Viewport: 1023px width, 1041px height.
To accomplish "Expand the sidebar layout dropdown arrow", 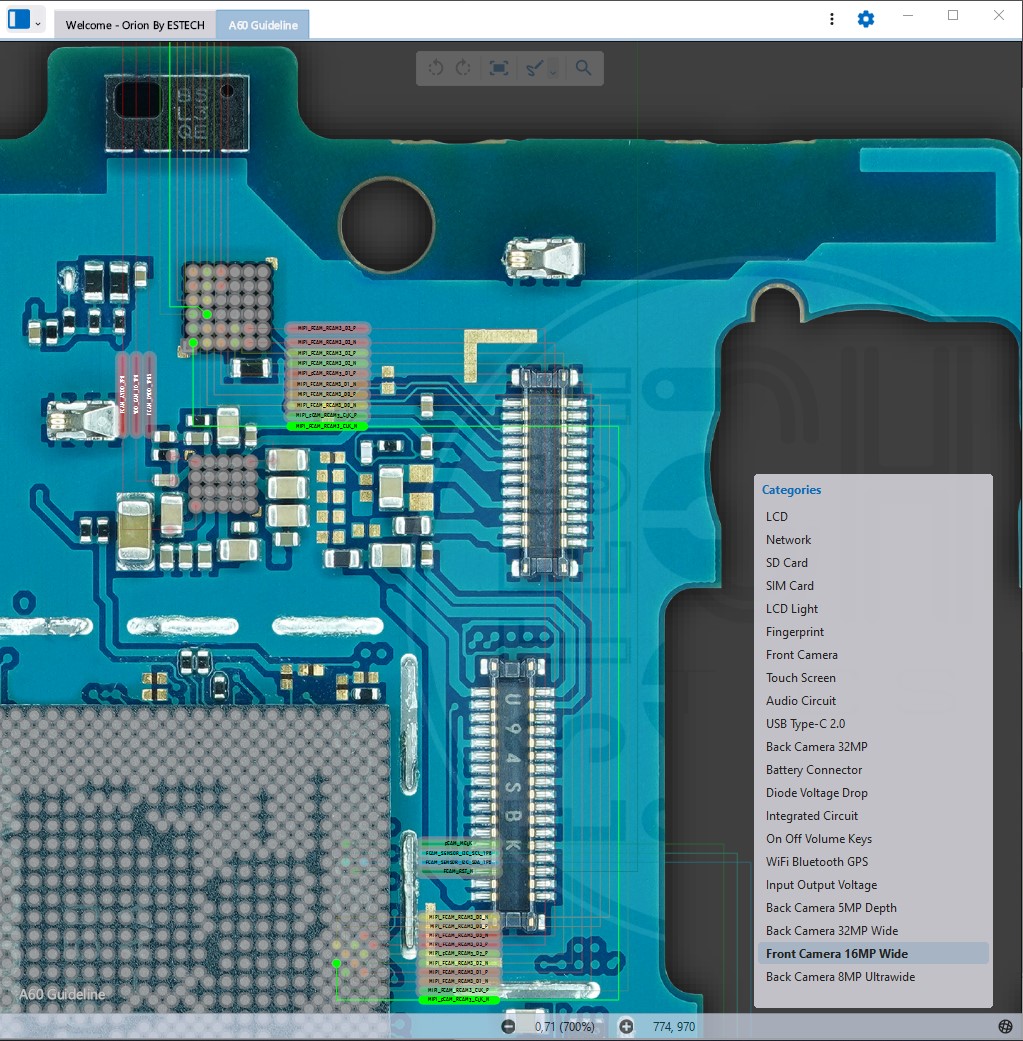I will 38,21.
